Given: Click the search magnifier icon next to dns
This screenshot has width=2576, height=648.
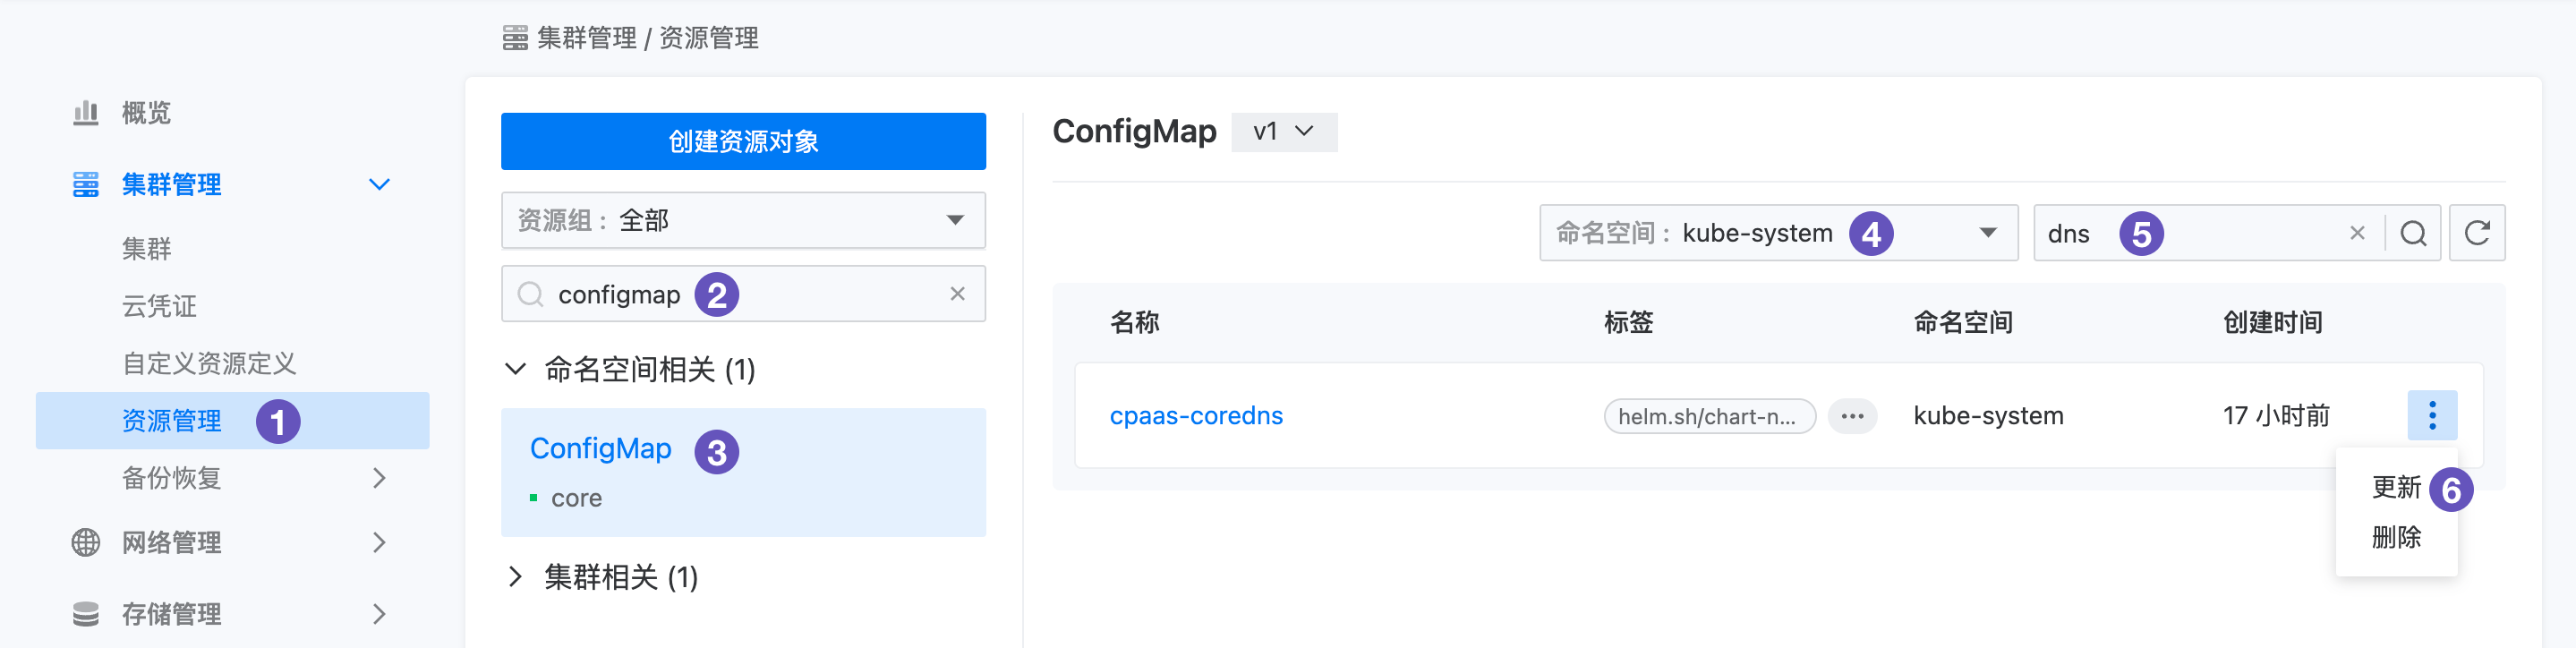Looking at the screenshot, I should [x=2413, y=233].
